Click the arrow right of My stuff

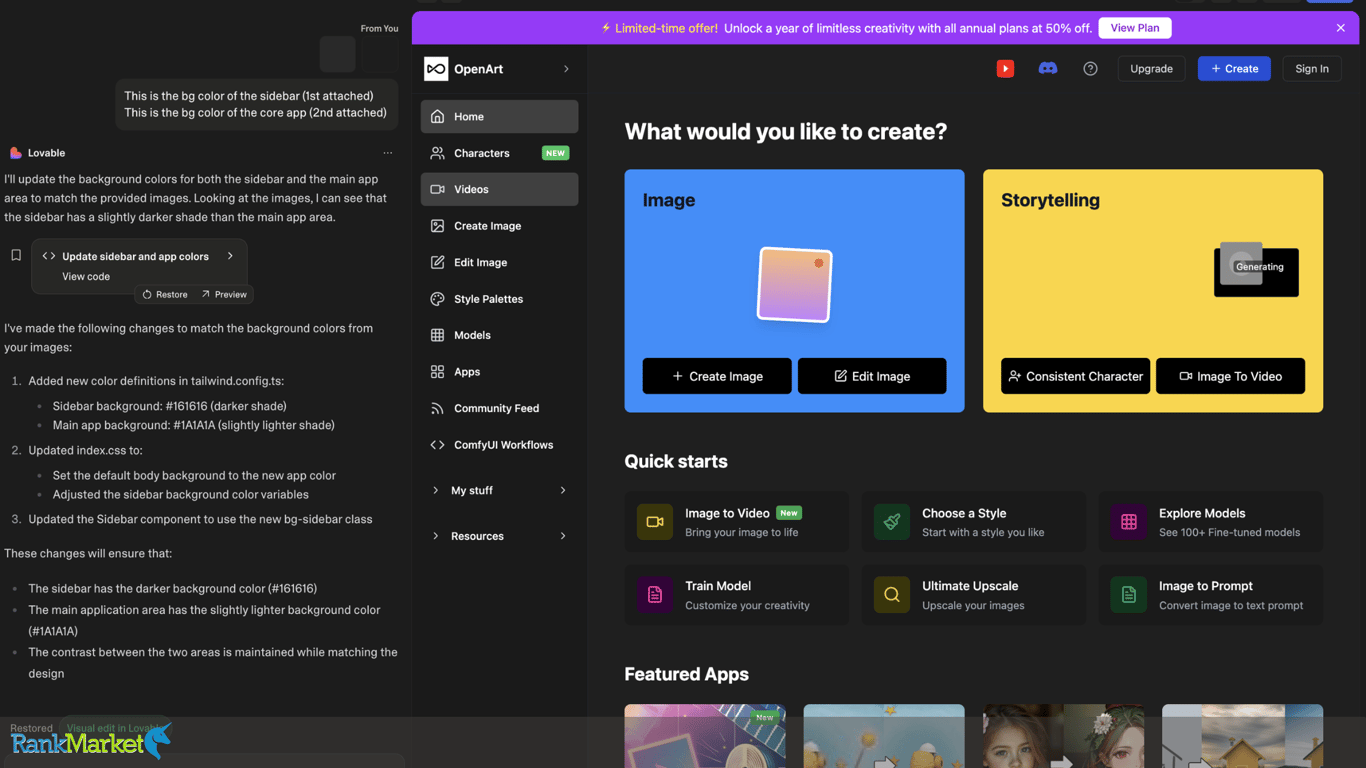pos(563,490)
